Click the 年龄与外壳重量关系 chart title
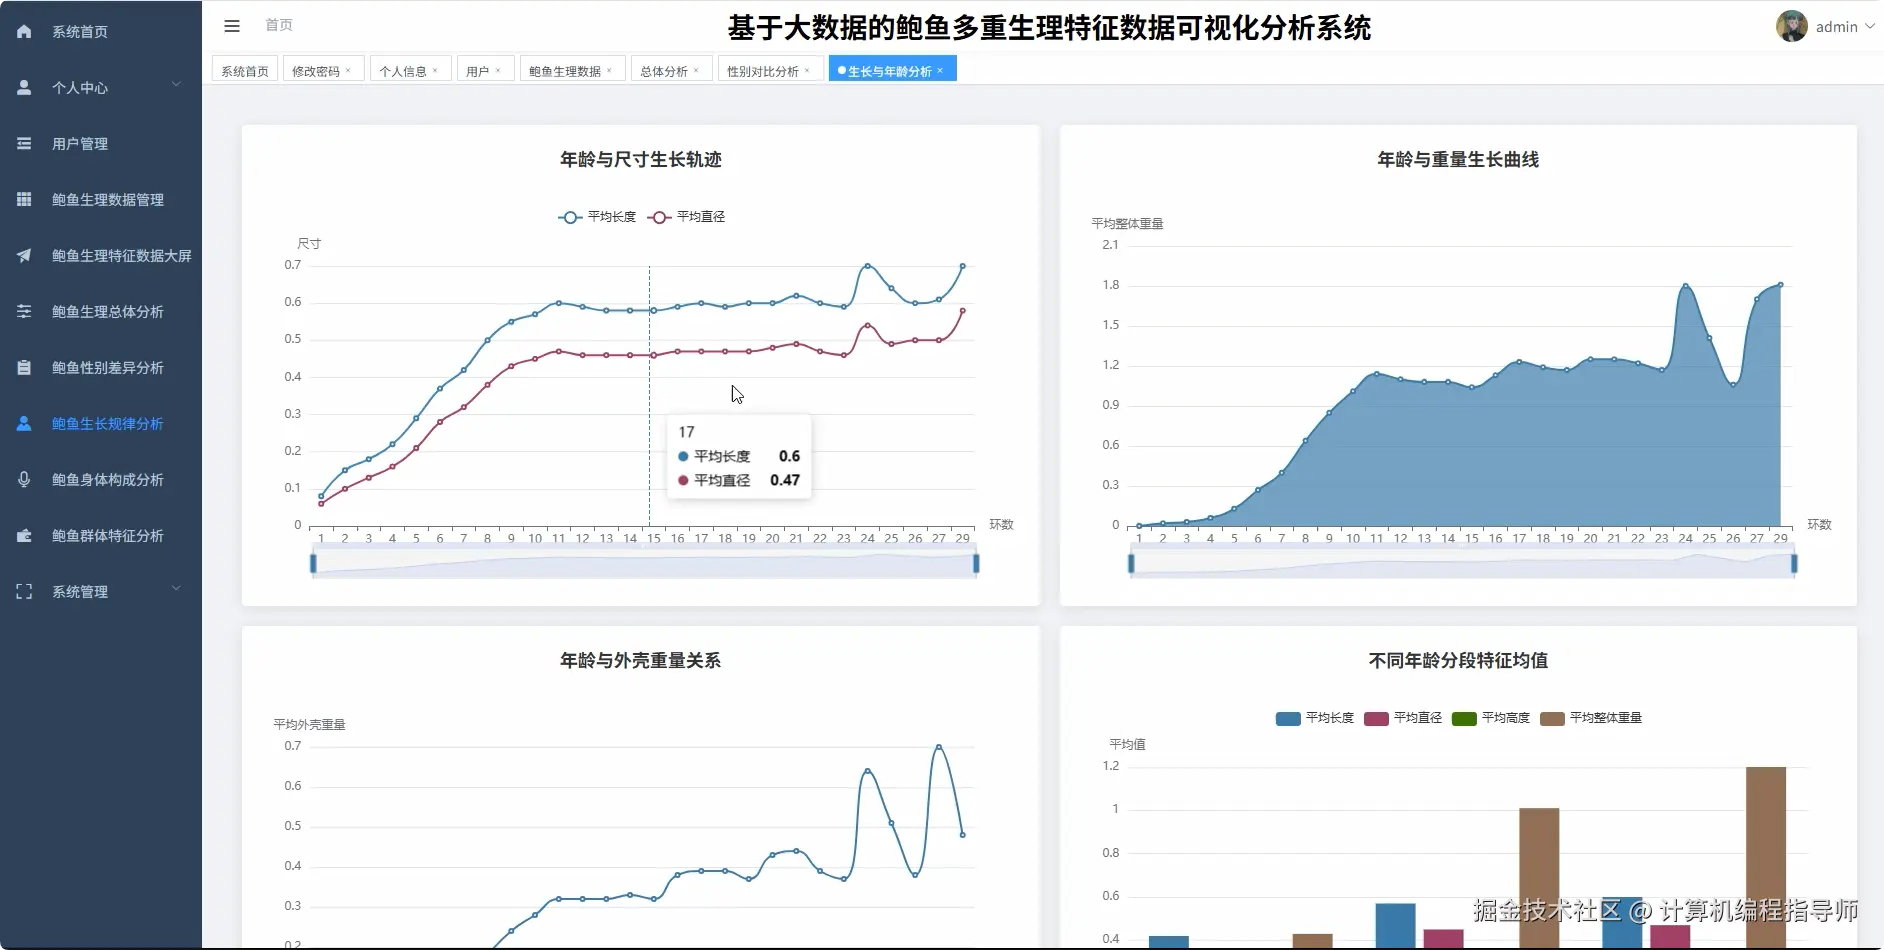This screenshot has width=1884, height=950. tap(641, 661)
